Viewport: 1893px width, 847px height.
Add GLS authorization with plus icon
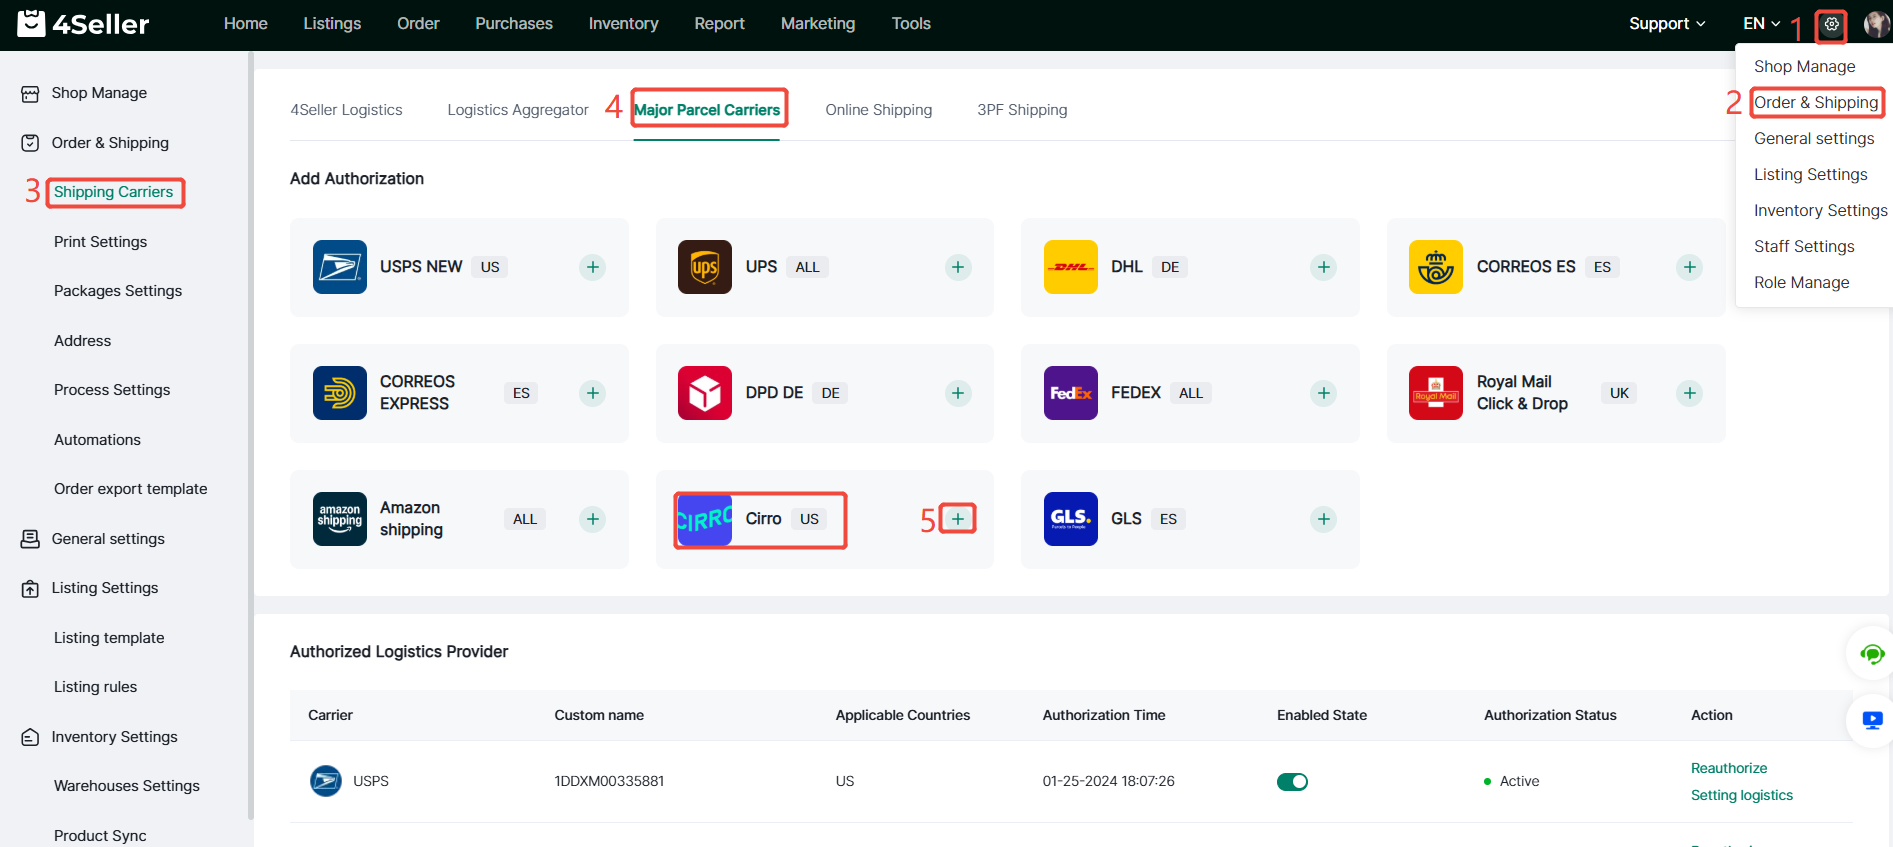[1324, 519]
